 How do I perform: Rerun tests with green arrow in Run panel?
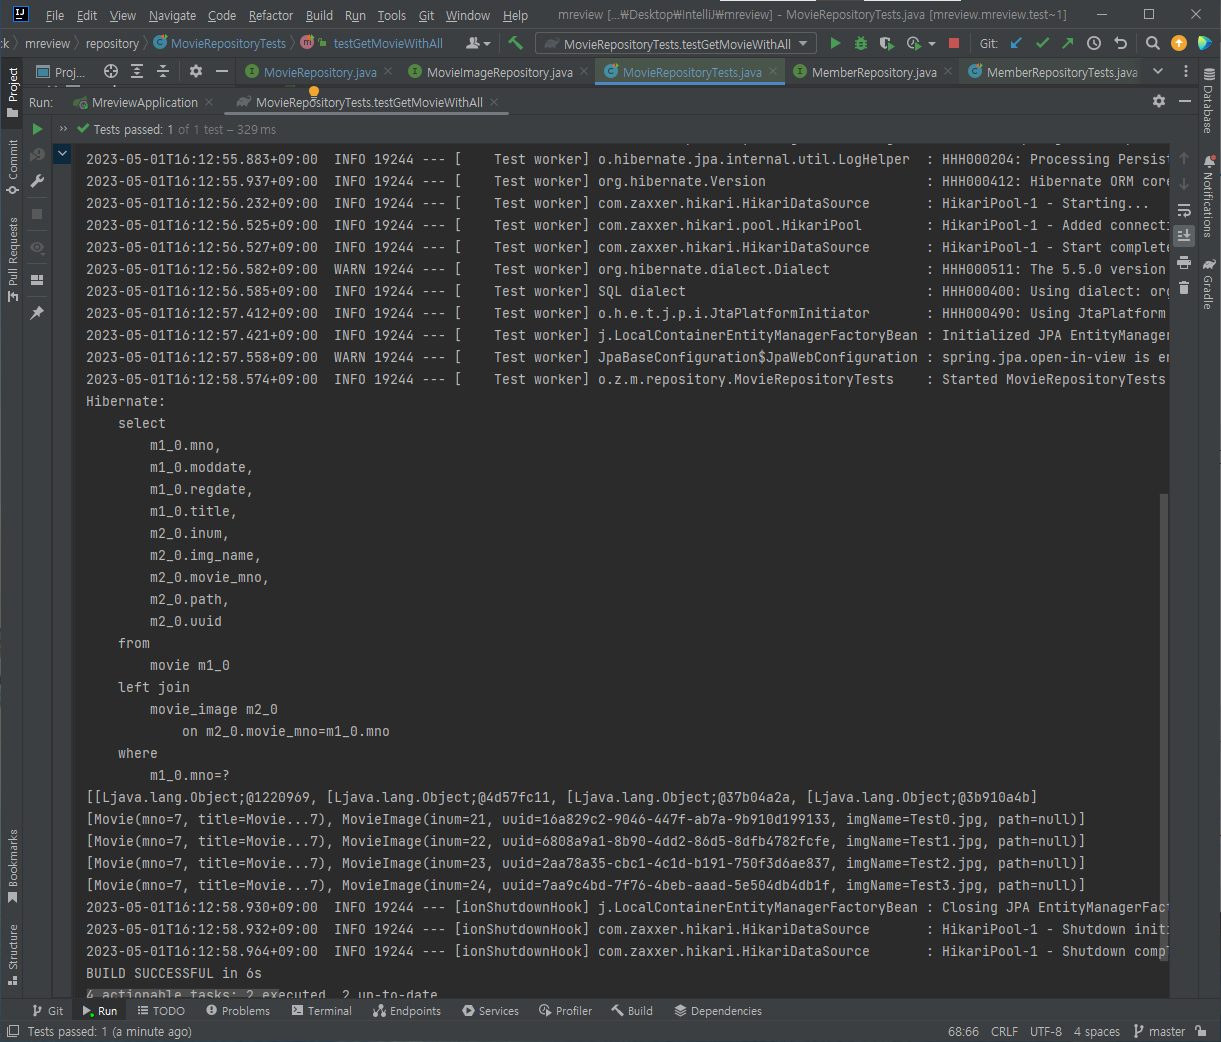pyautogui.click(x=37, y=129)
